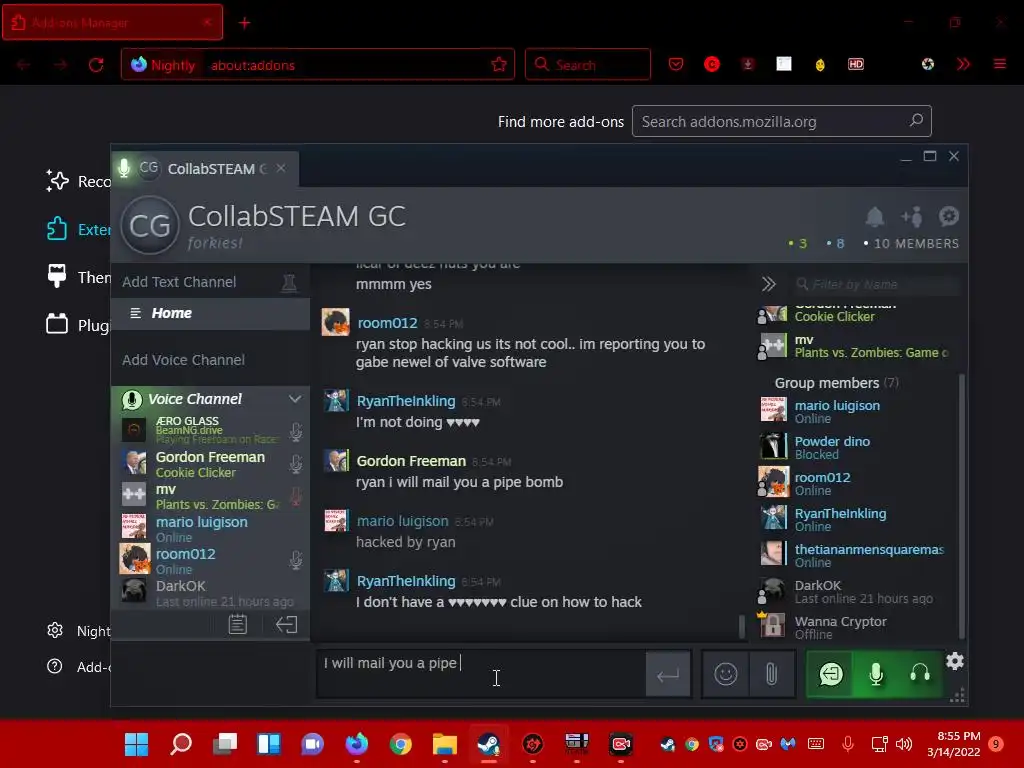This screenshot has width=1024, height=768.
Task: Open Nightly settings gear link in sidebar
Action: [x=78, y=631]
